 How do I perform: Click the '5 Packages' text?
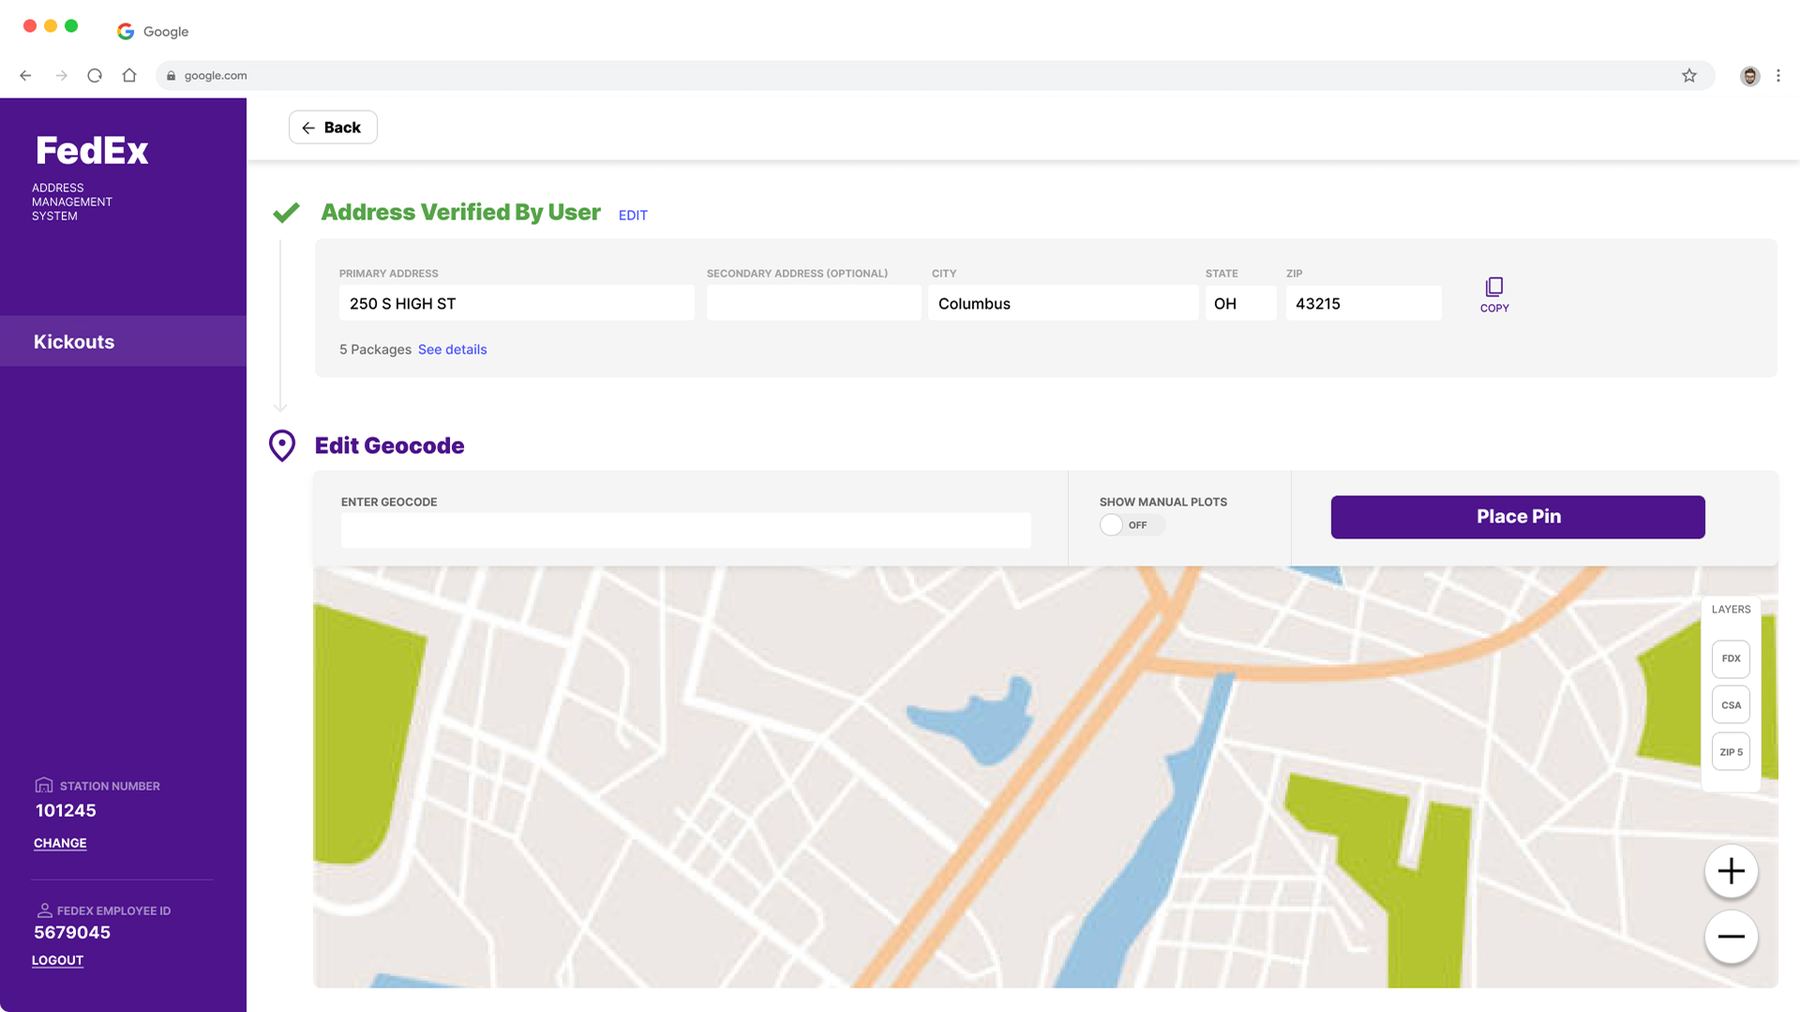pos(375,349)
